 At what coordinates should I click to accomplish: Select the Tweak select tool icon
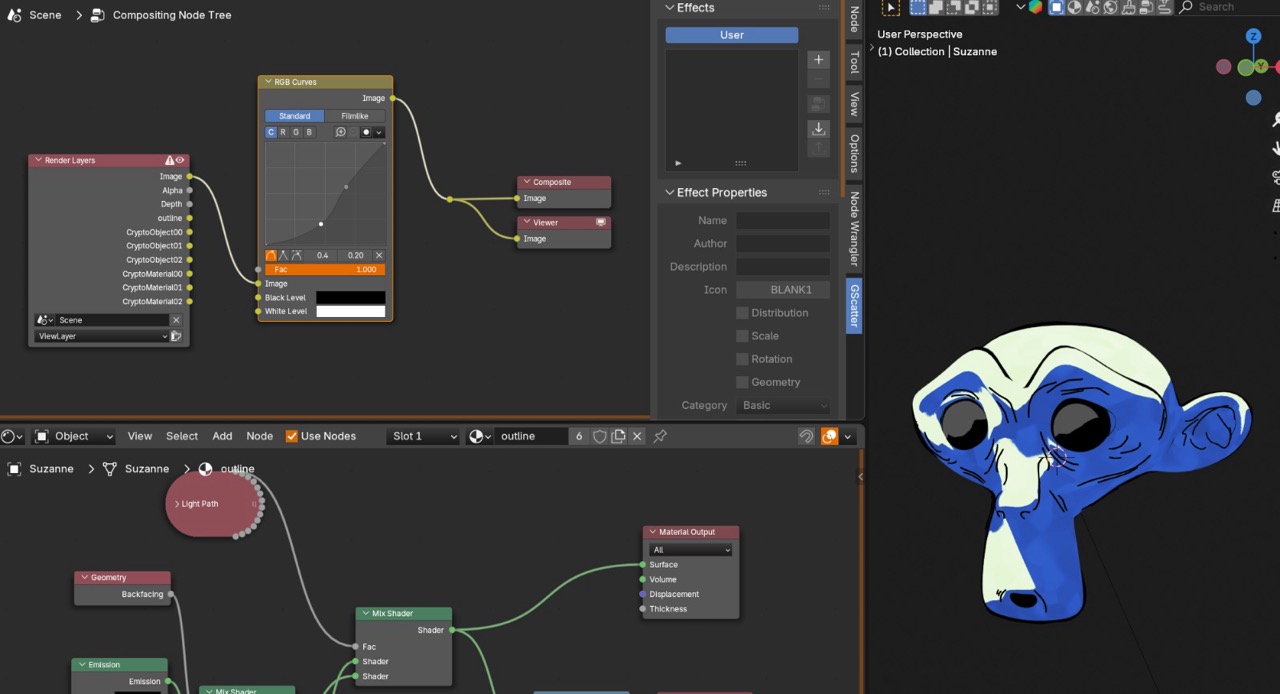(890, 7)
